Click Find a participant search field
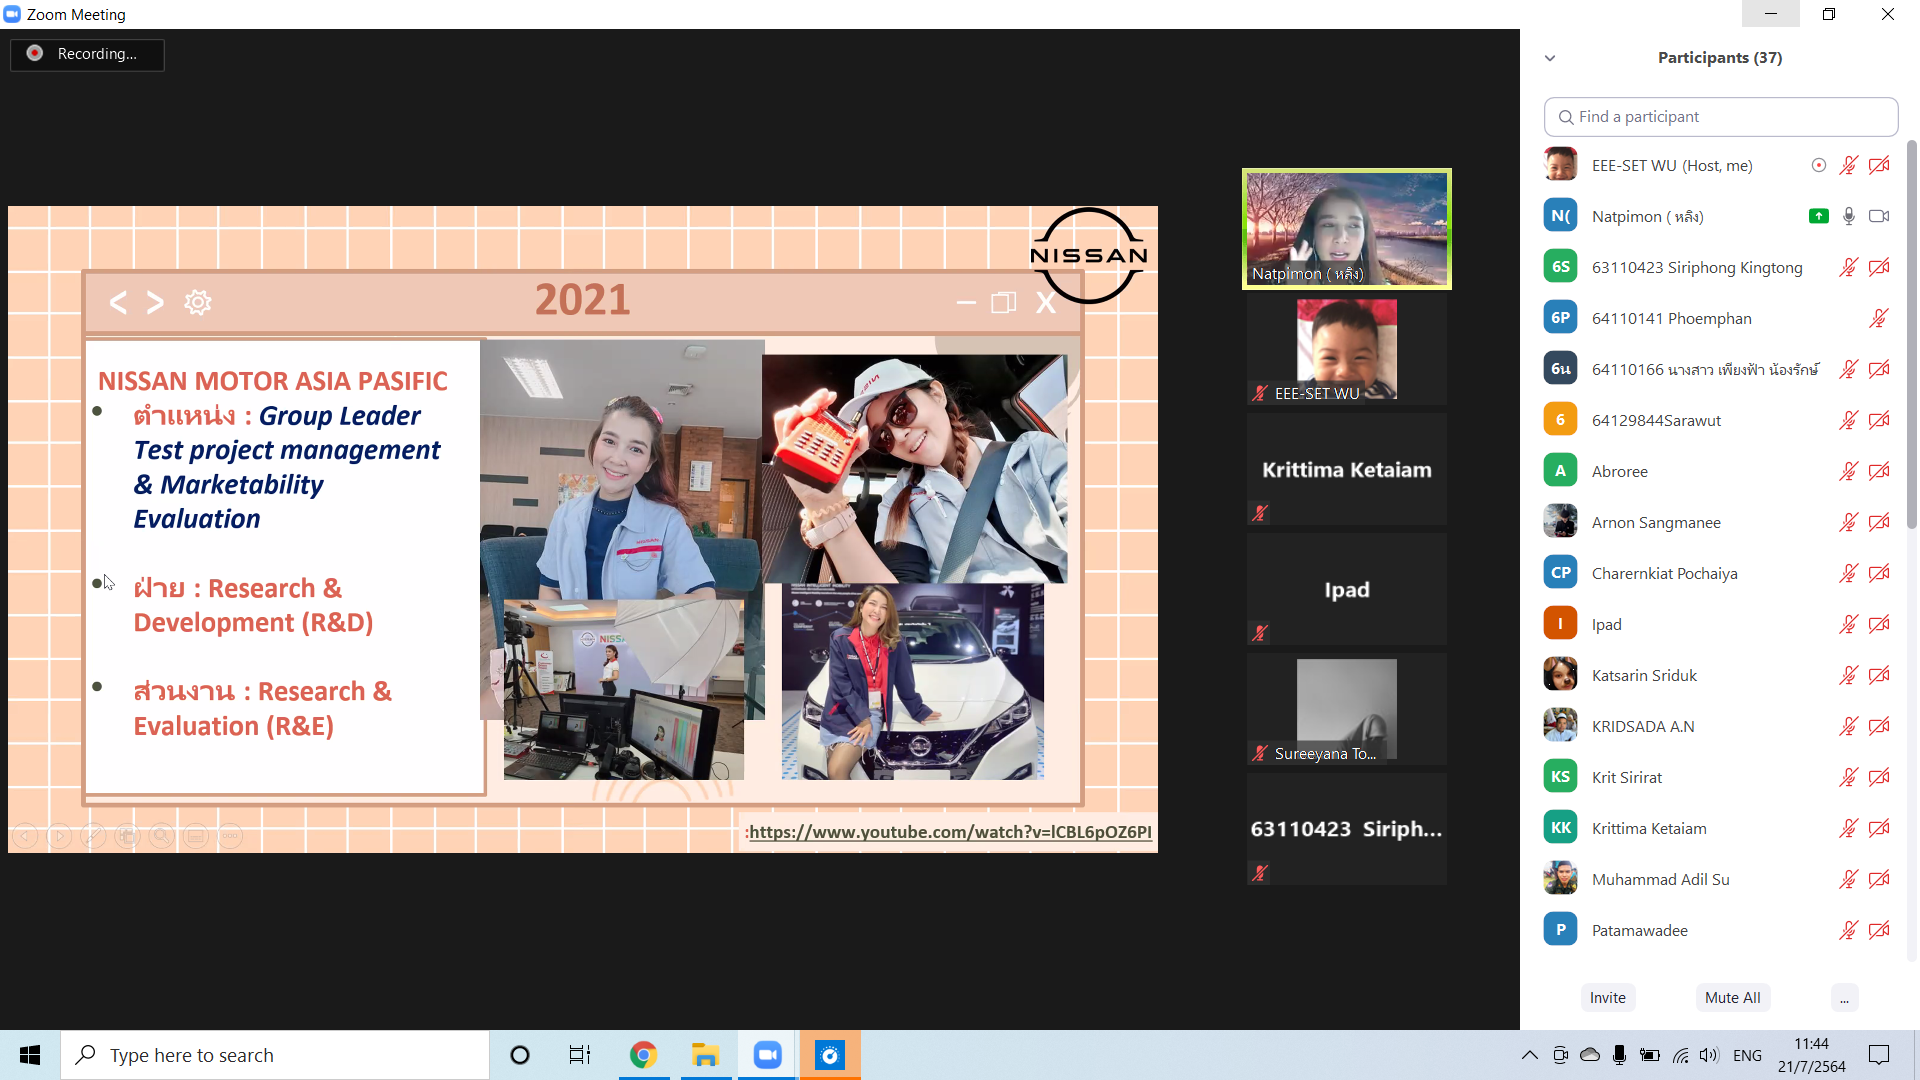 point(1720,117)
